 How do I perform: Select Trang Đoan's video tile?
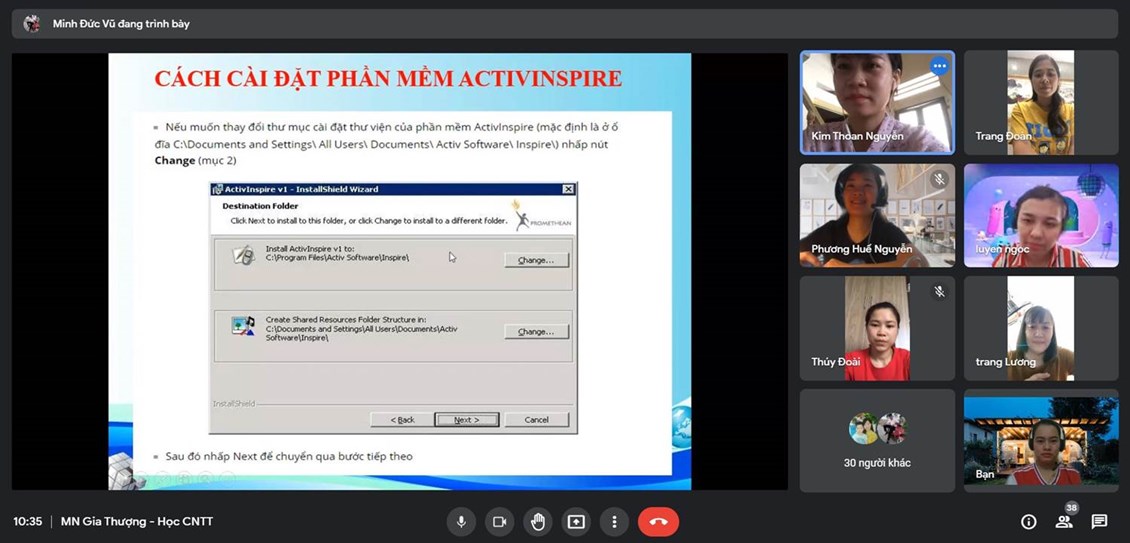point(1040,102)
